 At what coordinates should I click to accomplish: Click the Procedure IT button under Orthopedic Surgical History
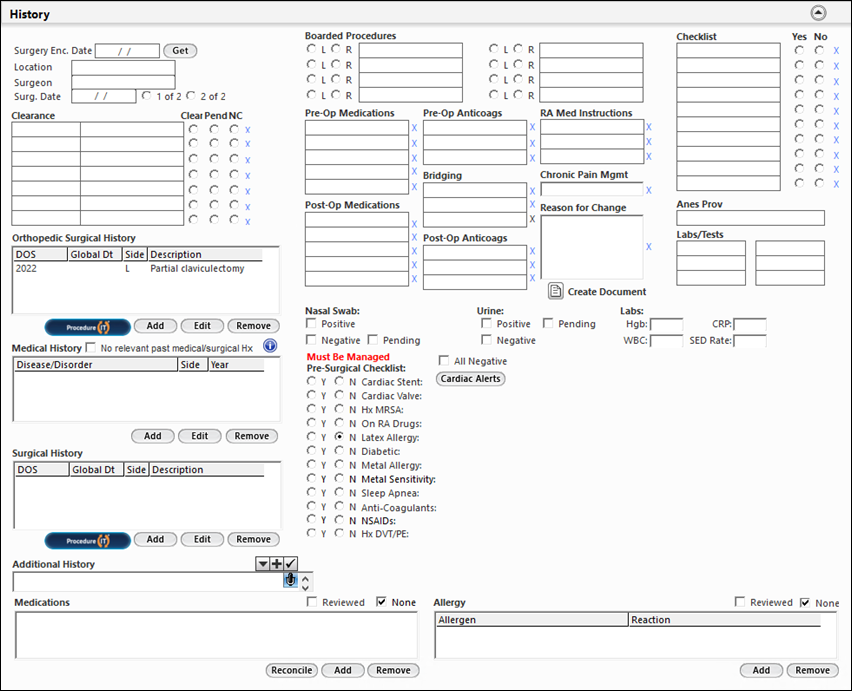(87, 327)
